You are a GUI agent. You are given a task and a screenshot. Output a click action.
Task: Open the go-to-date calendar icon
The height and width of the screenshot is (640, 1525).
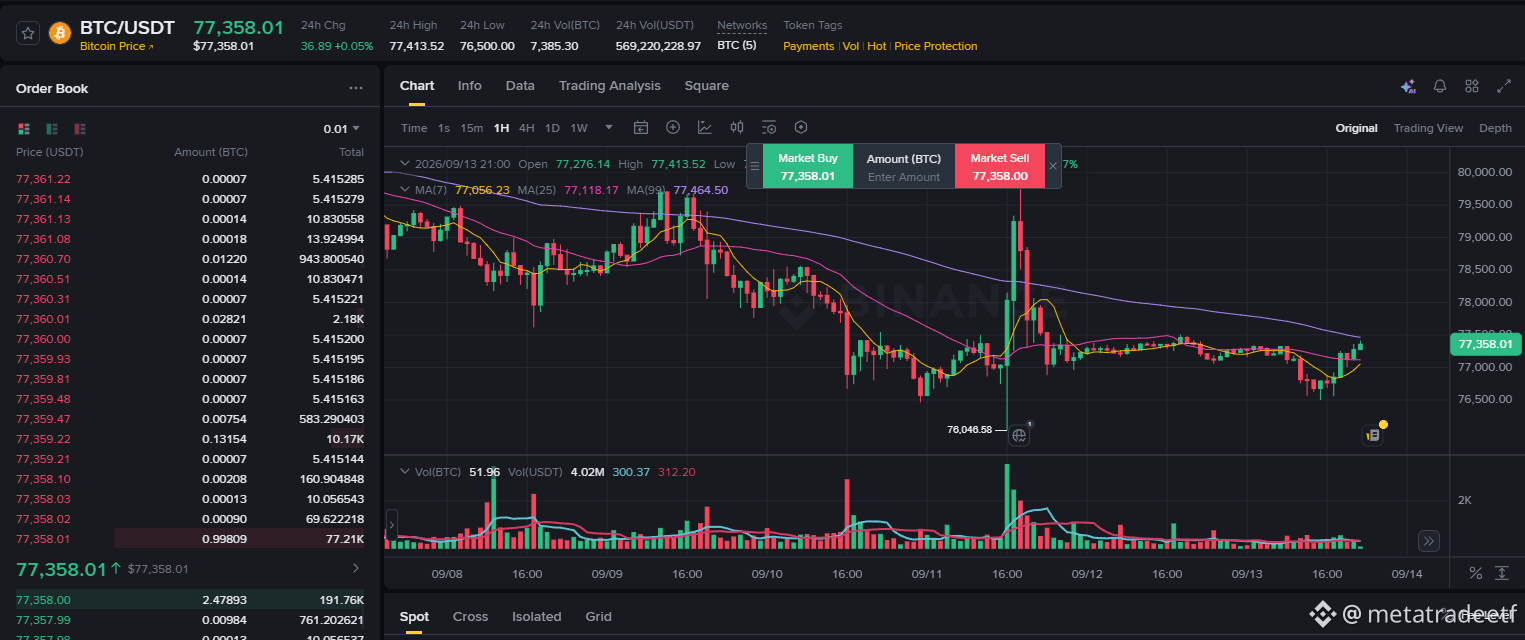tap(641, 127)
